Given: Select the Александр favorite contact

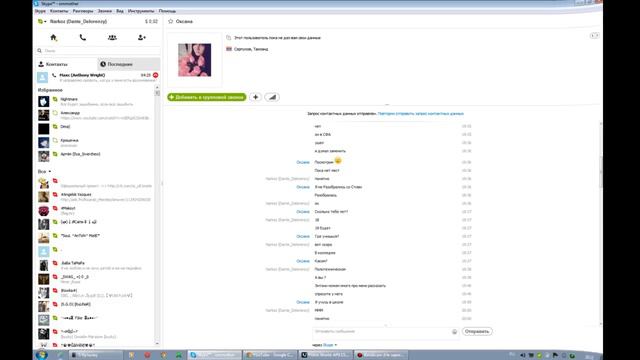Looking at the screenshot, I should point(96,115).
